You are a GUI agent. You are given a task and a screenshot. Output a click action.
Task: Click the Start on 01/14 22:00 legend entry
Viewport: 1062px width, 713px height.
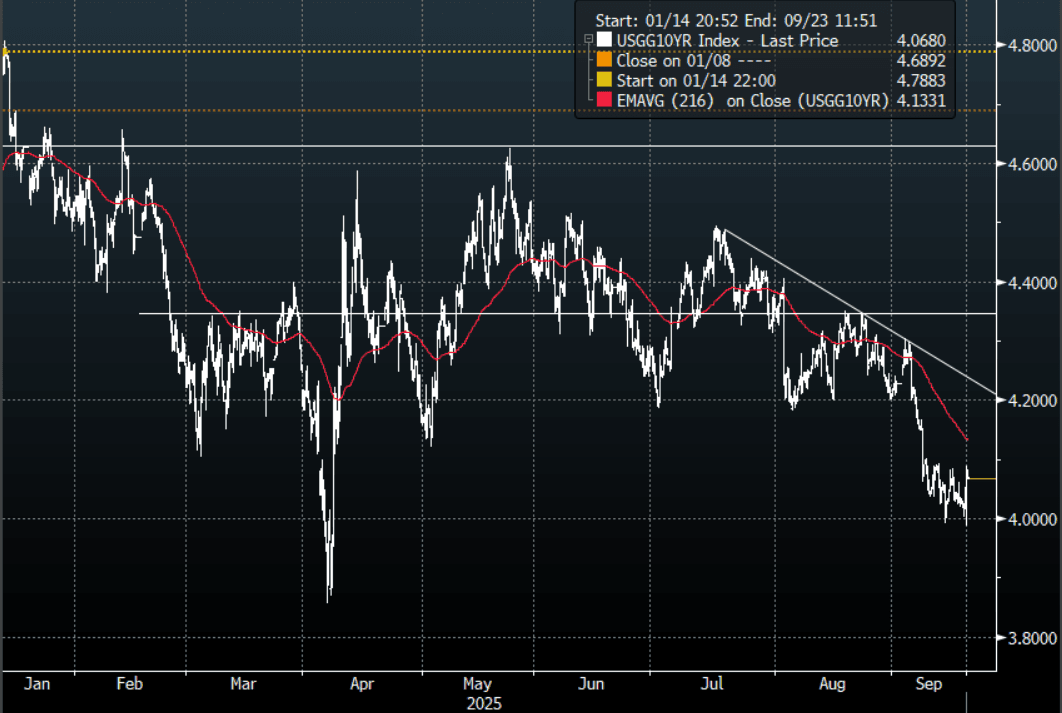(683, 81)
